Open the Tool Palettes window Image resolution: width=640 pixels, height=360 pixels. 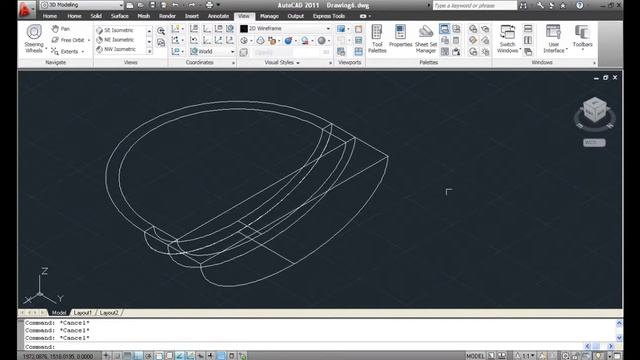[x=377, y=38]
